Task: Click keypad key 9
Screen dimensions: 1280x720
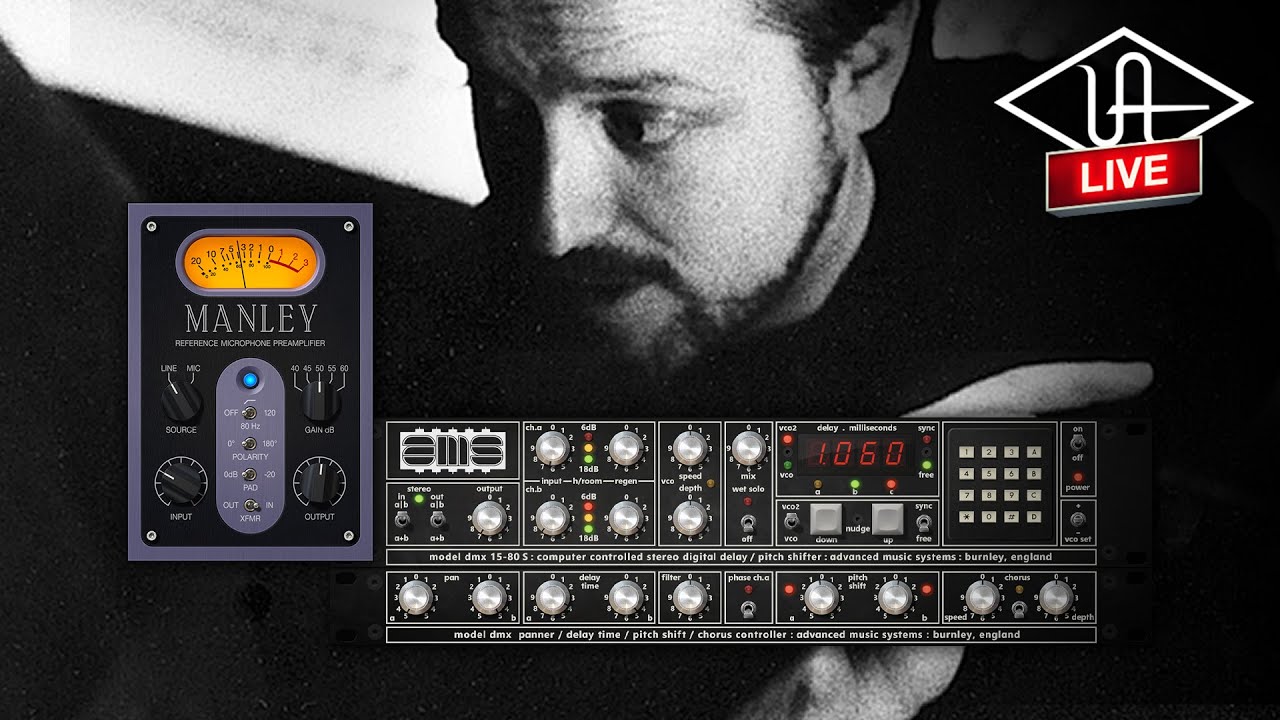Action: [1012, 495]
